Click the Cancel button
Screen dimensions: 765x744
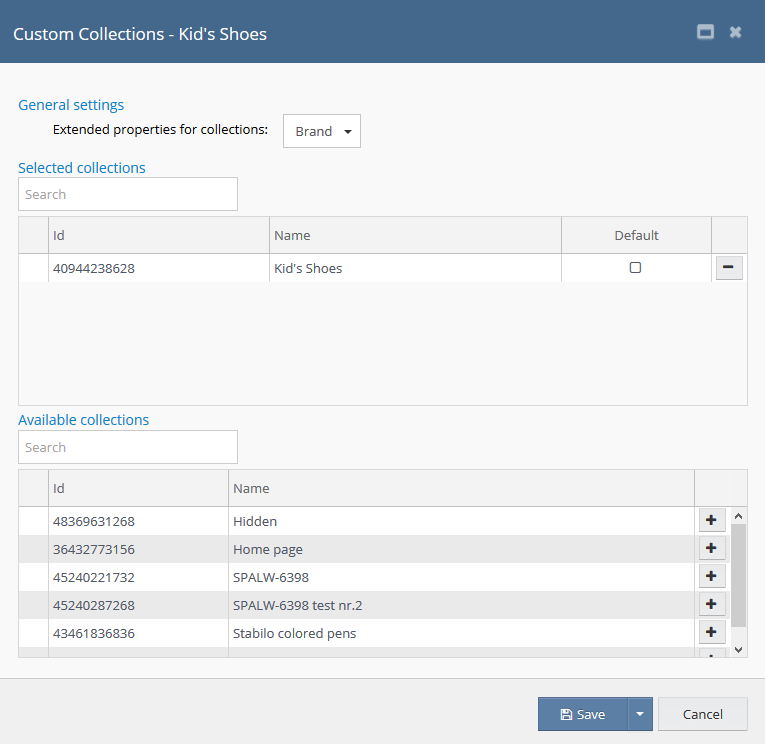pos(702,714)
